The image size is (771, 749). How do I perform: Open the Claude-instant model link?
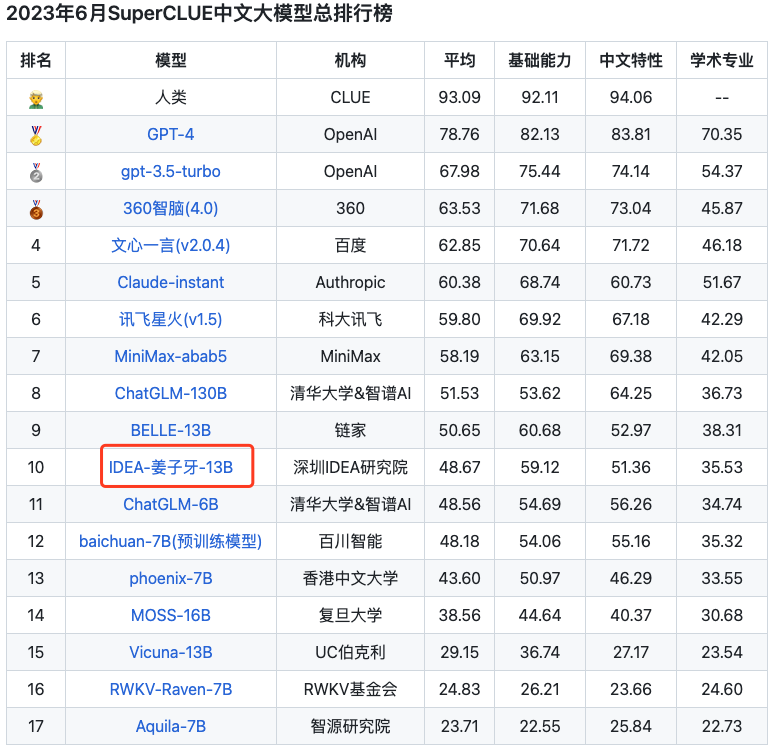pos(171,282)
